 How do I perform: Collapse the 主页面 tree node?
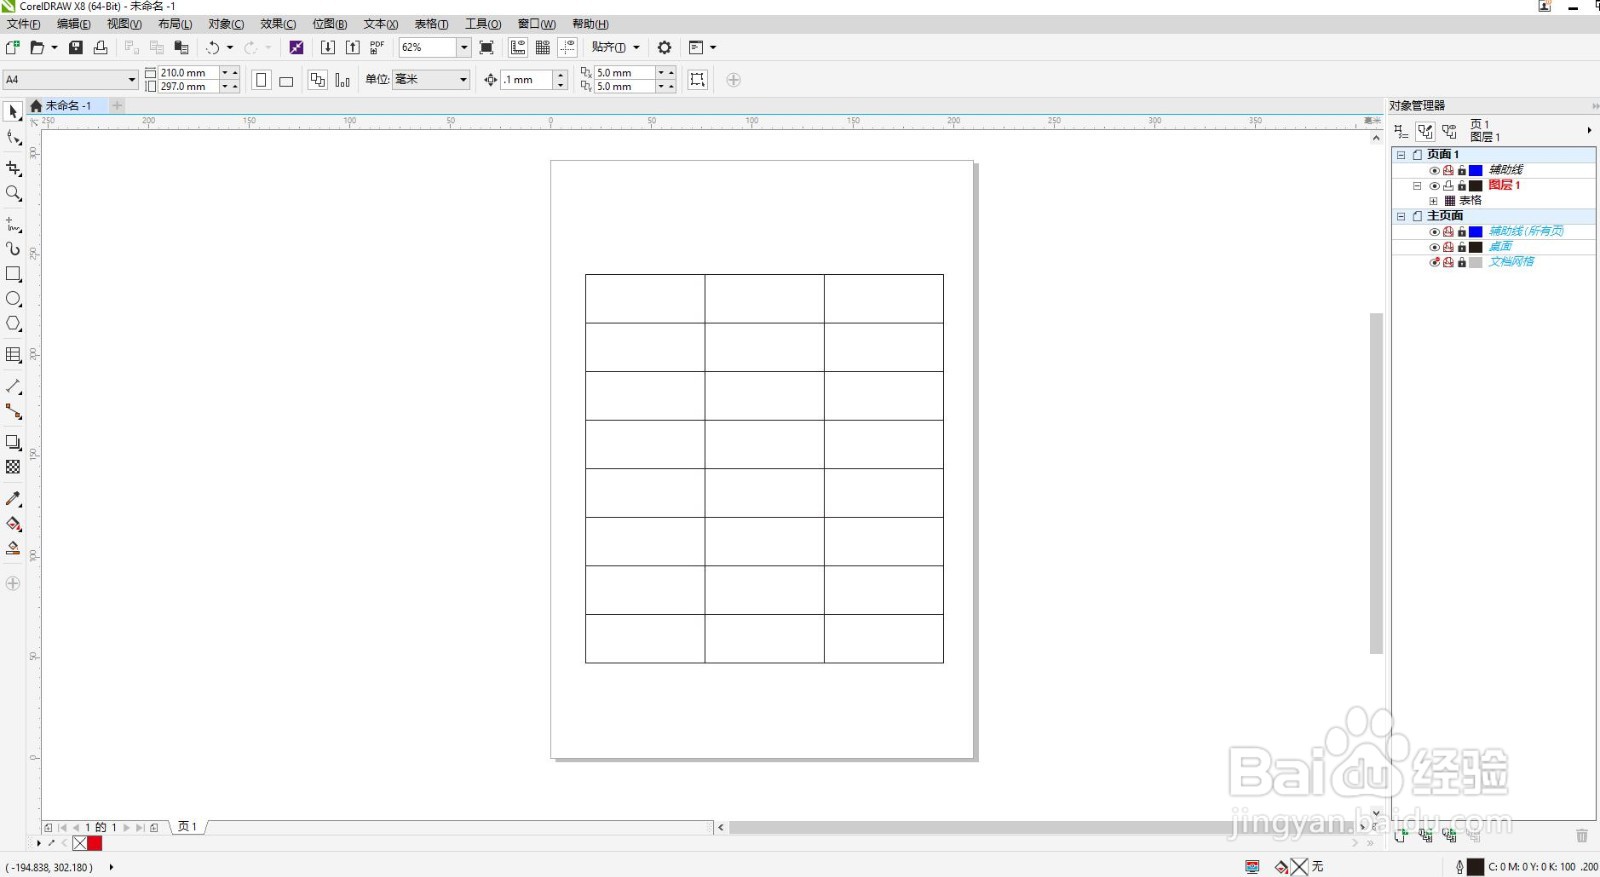1401,216
